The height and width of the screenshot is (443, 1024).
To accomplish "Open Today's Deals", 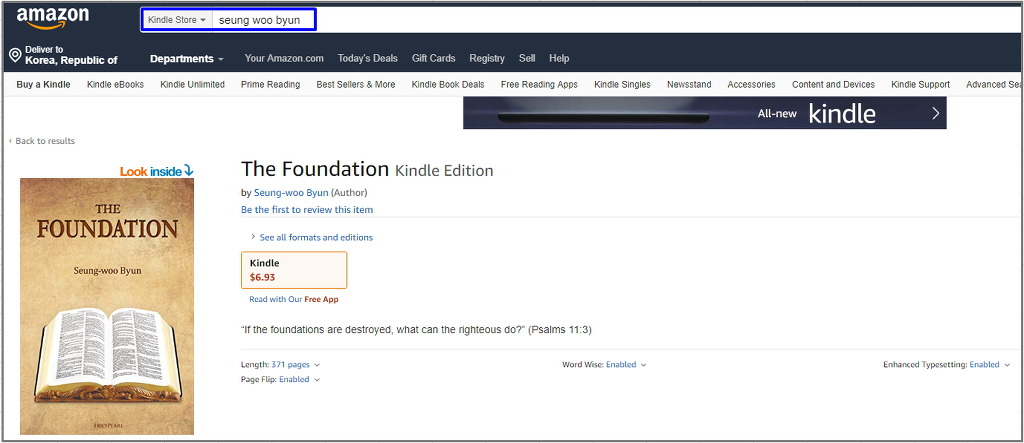I will click(x=368, y=58).
